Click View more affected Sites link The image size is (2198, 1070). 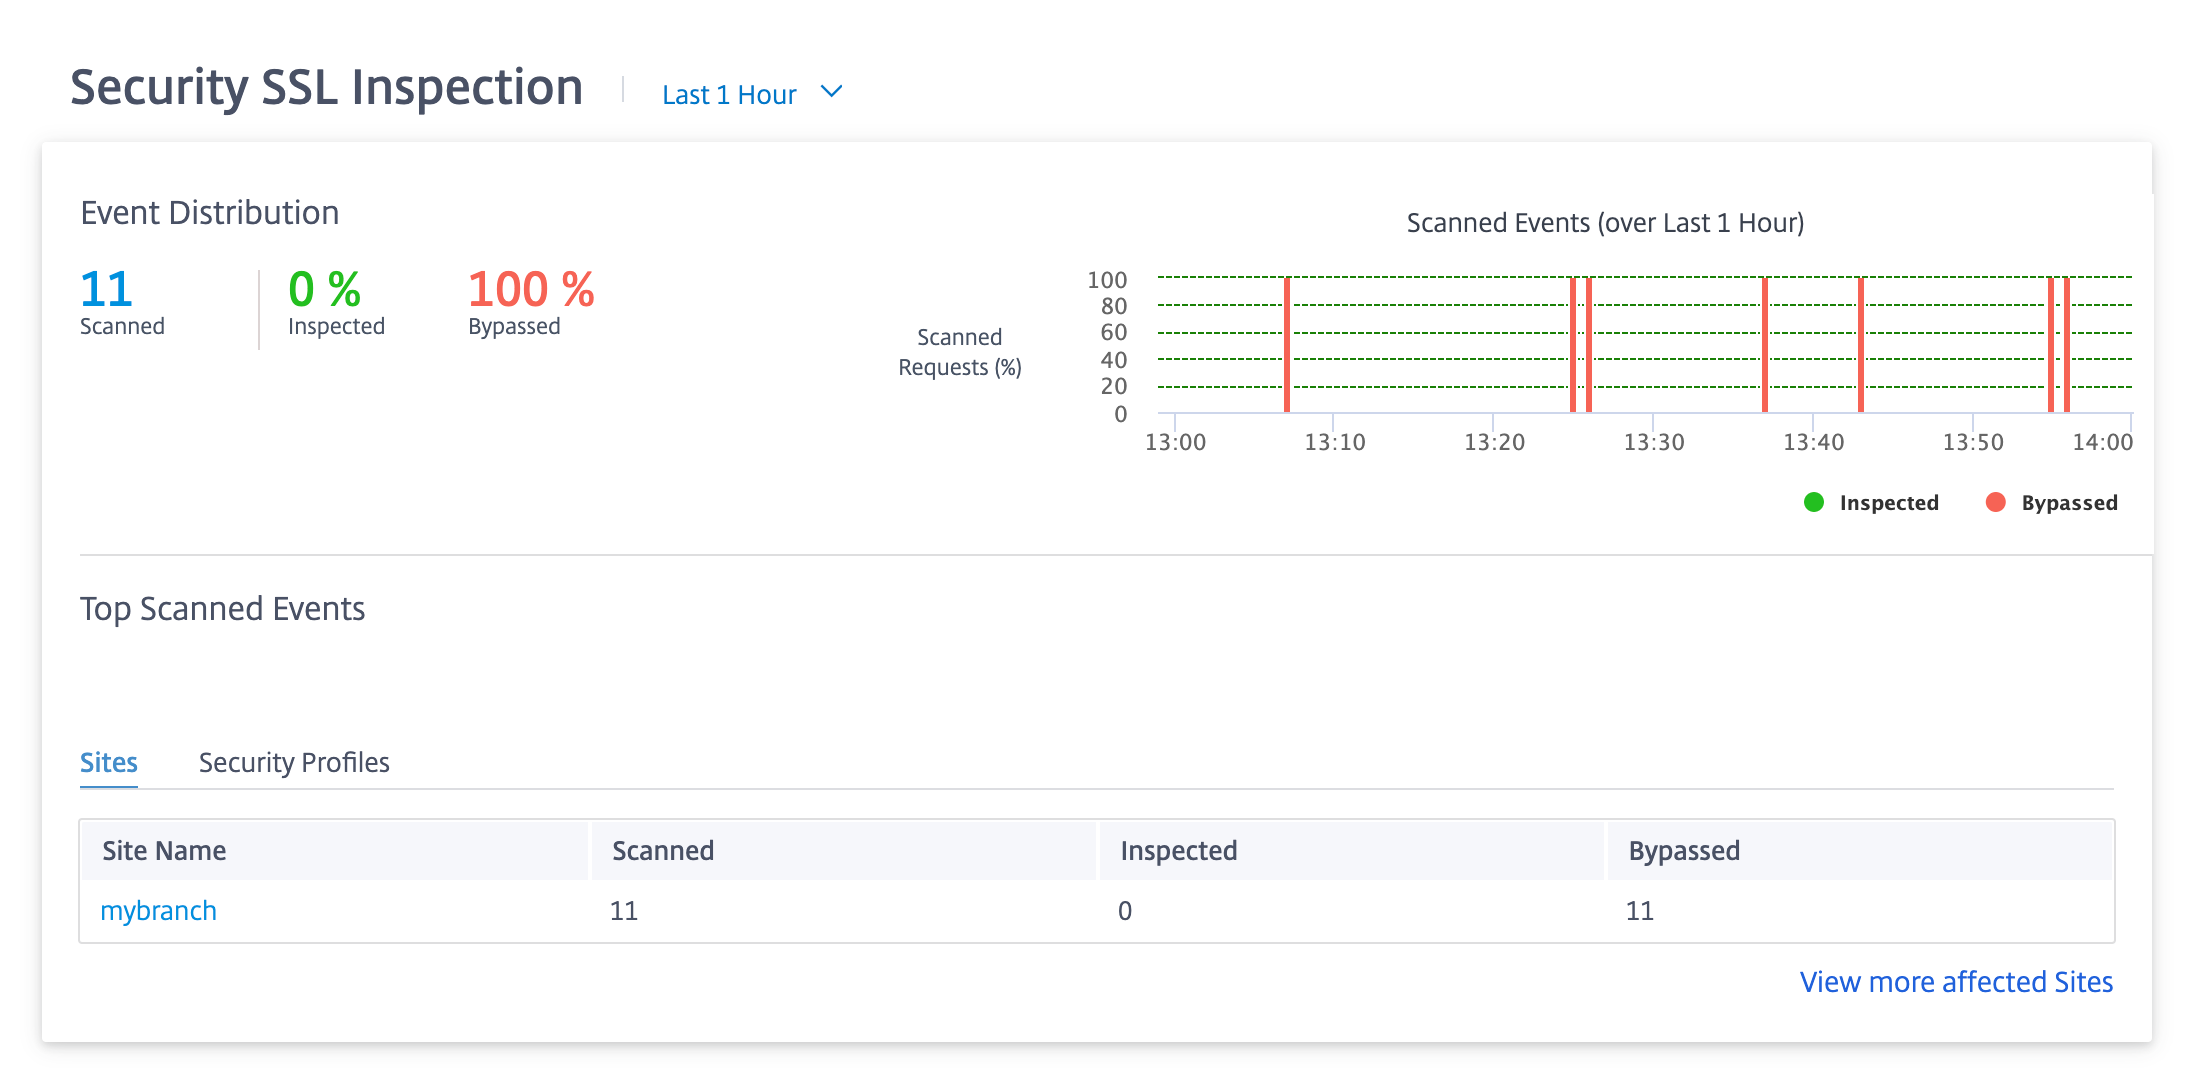tap(1956, 981)
